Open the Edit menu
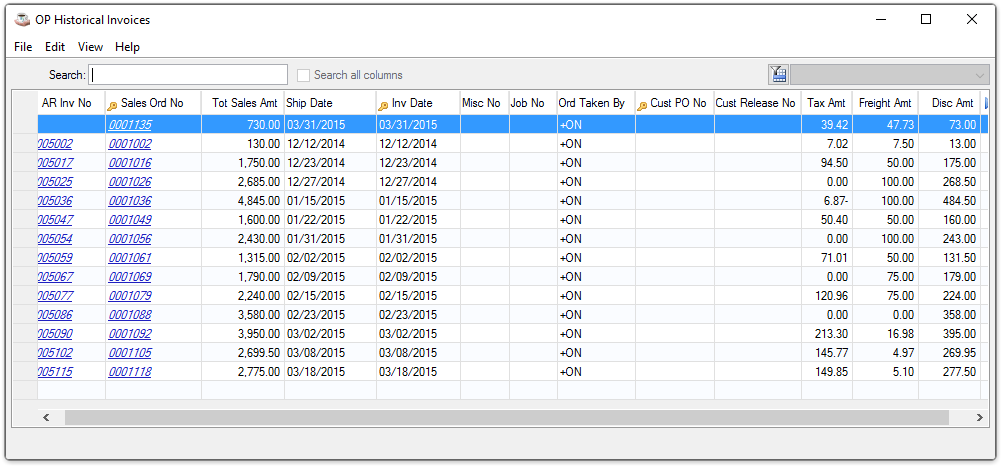1005x469 pixels. pyautogui.click(x=55, y=47)
